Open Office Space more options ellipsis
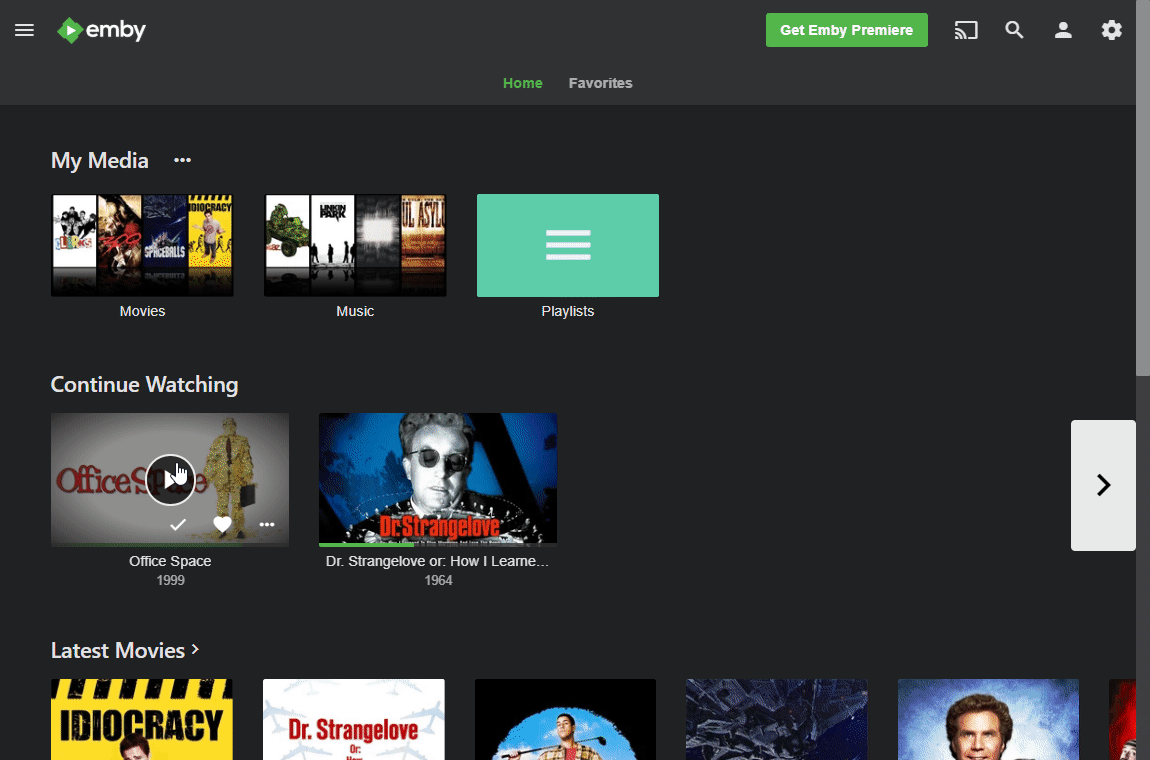1150x760 pixels. pos(267,525)
